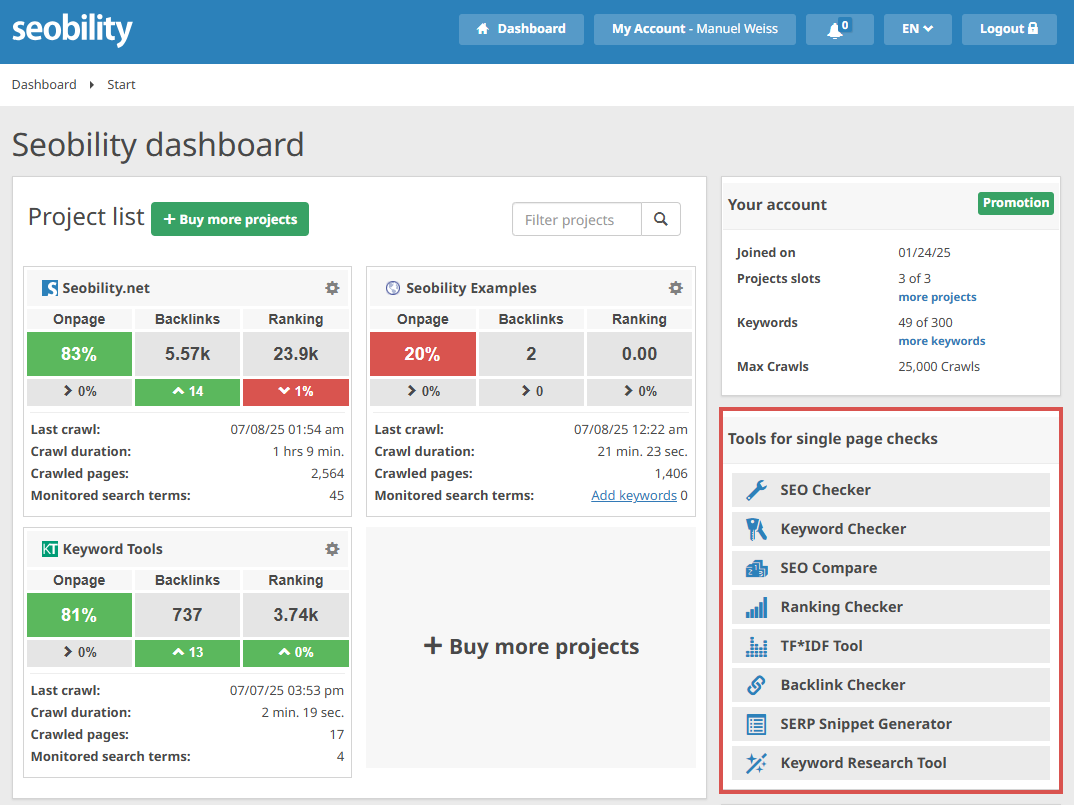Open settings gear for Seobility Examples project
This screenshot has height=805, width=1074.
click(676, 288)
